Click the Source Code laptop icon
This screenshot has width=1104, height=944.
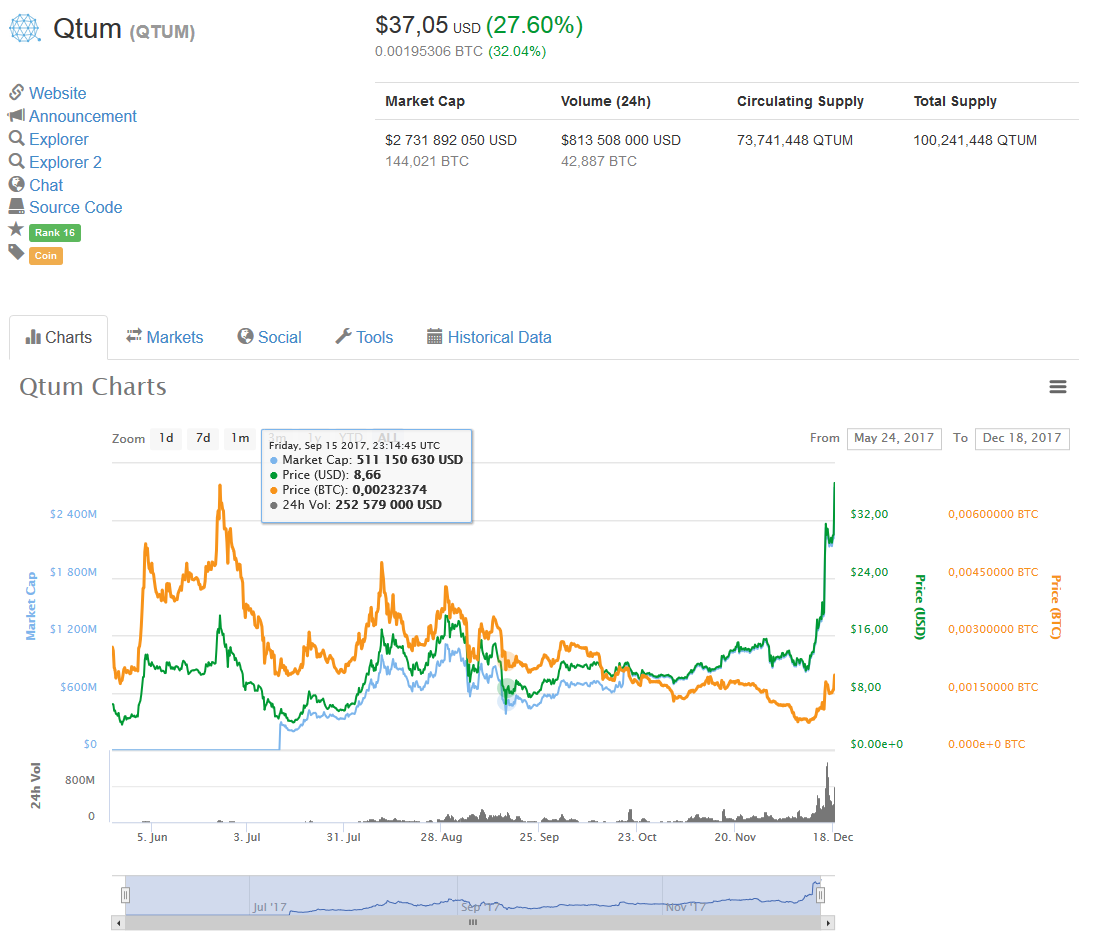click(16, 206)
